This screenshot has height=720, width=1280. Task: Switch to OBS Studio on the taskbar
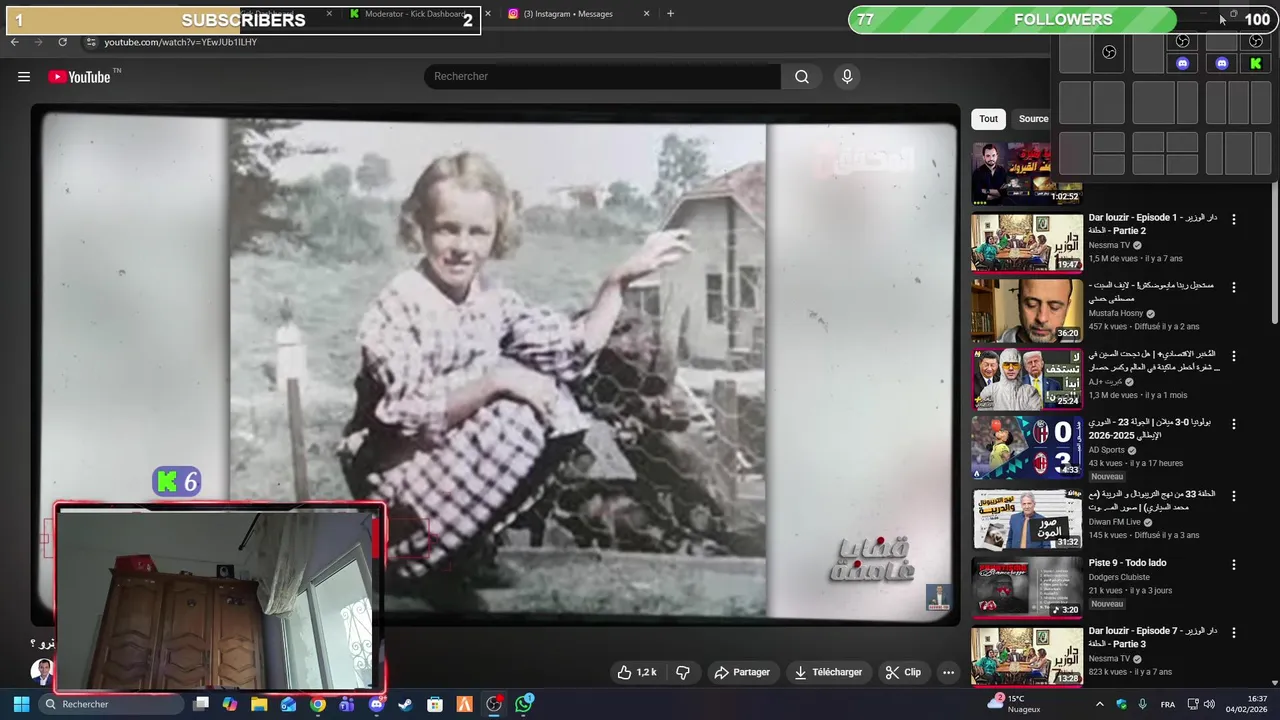click(x=494, y=704)
